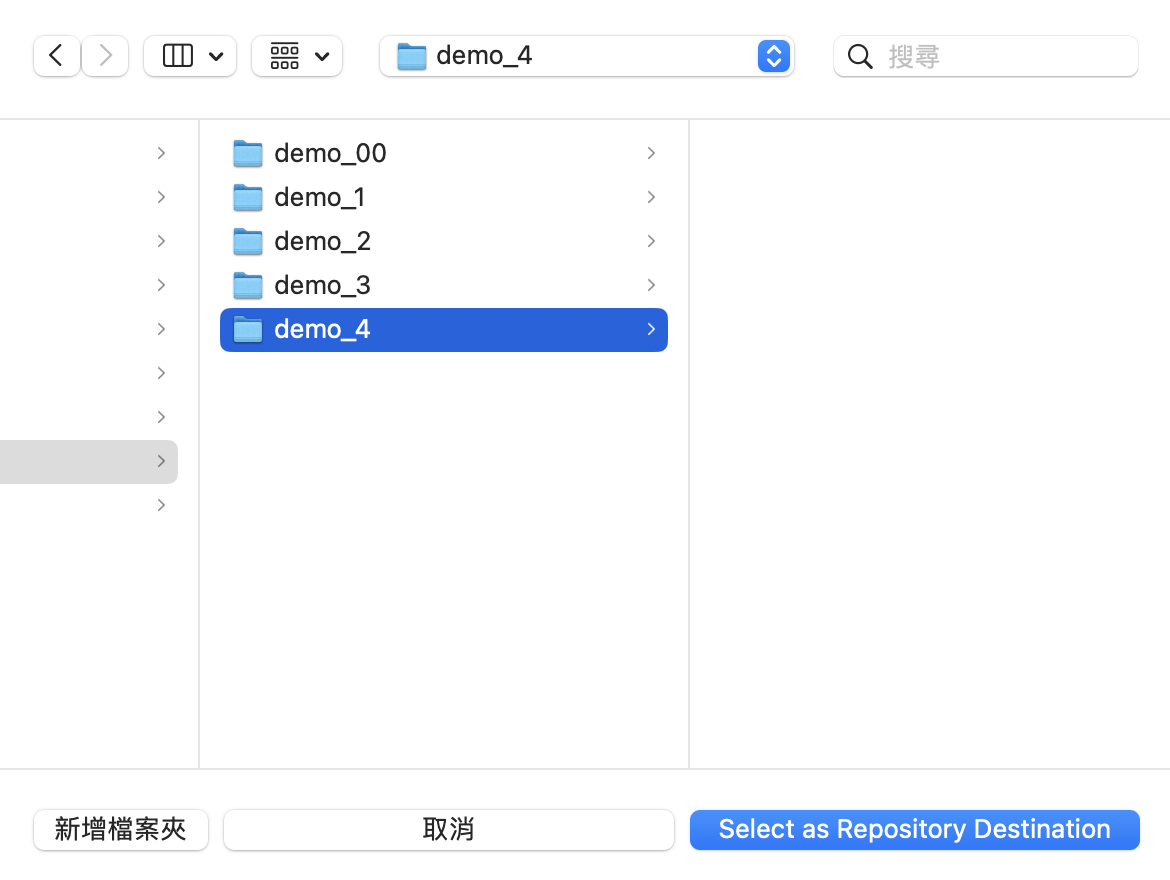Viewport: 1170px width, 880px height.
Task: Click Select as Repository Destination
Action: coord(914,829)
